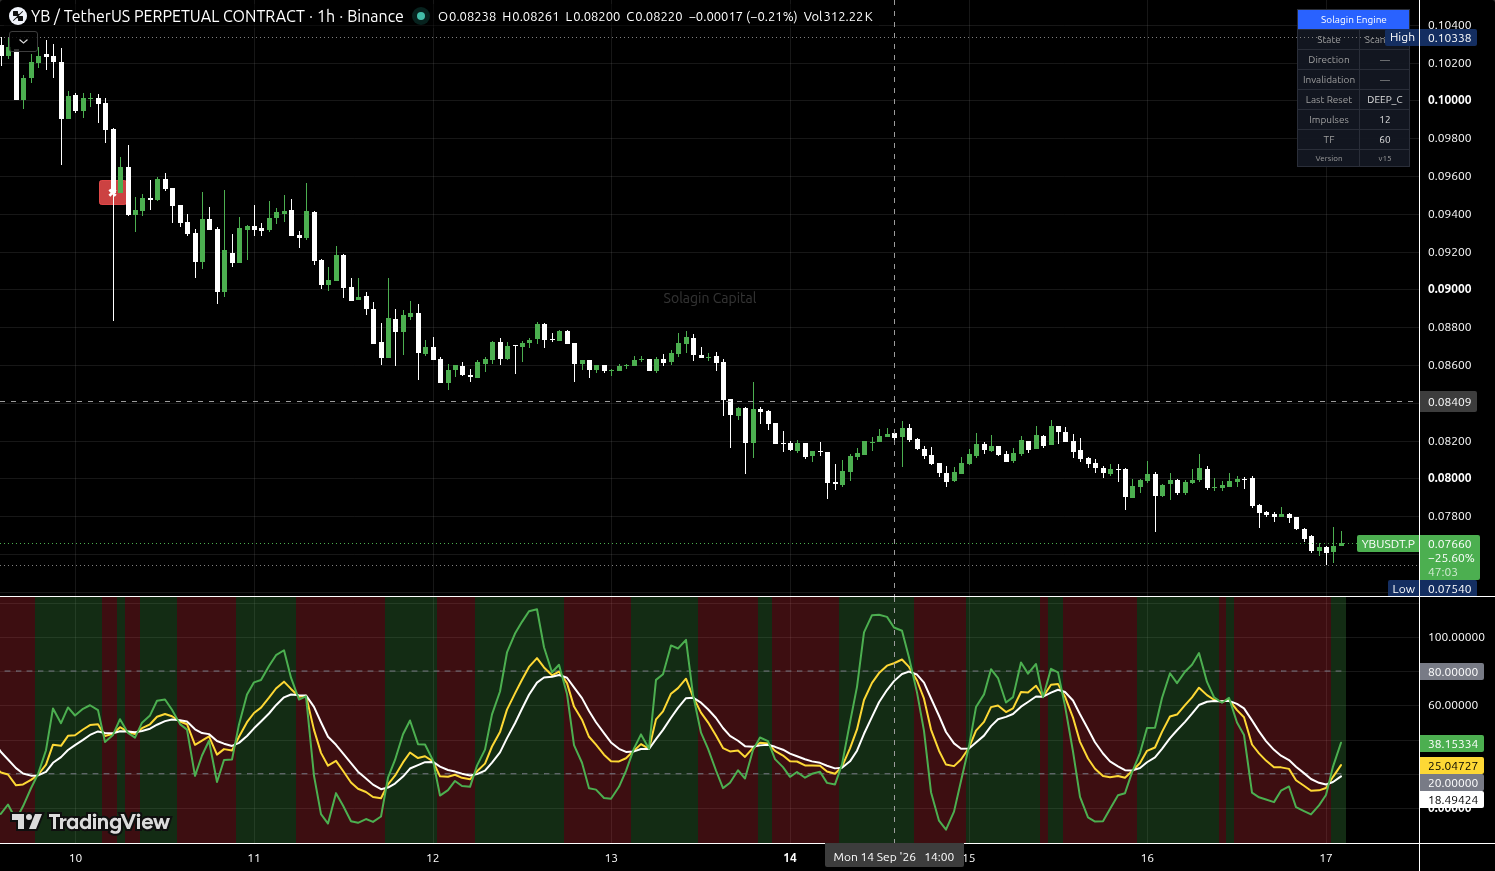Click the 100.00000 indicator scale label
The image size is (1495, 871).
(x=1456, y=637)
